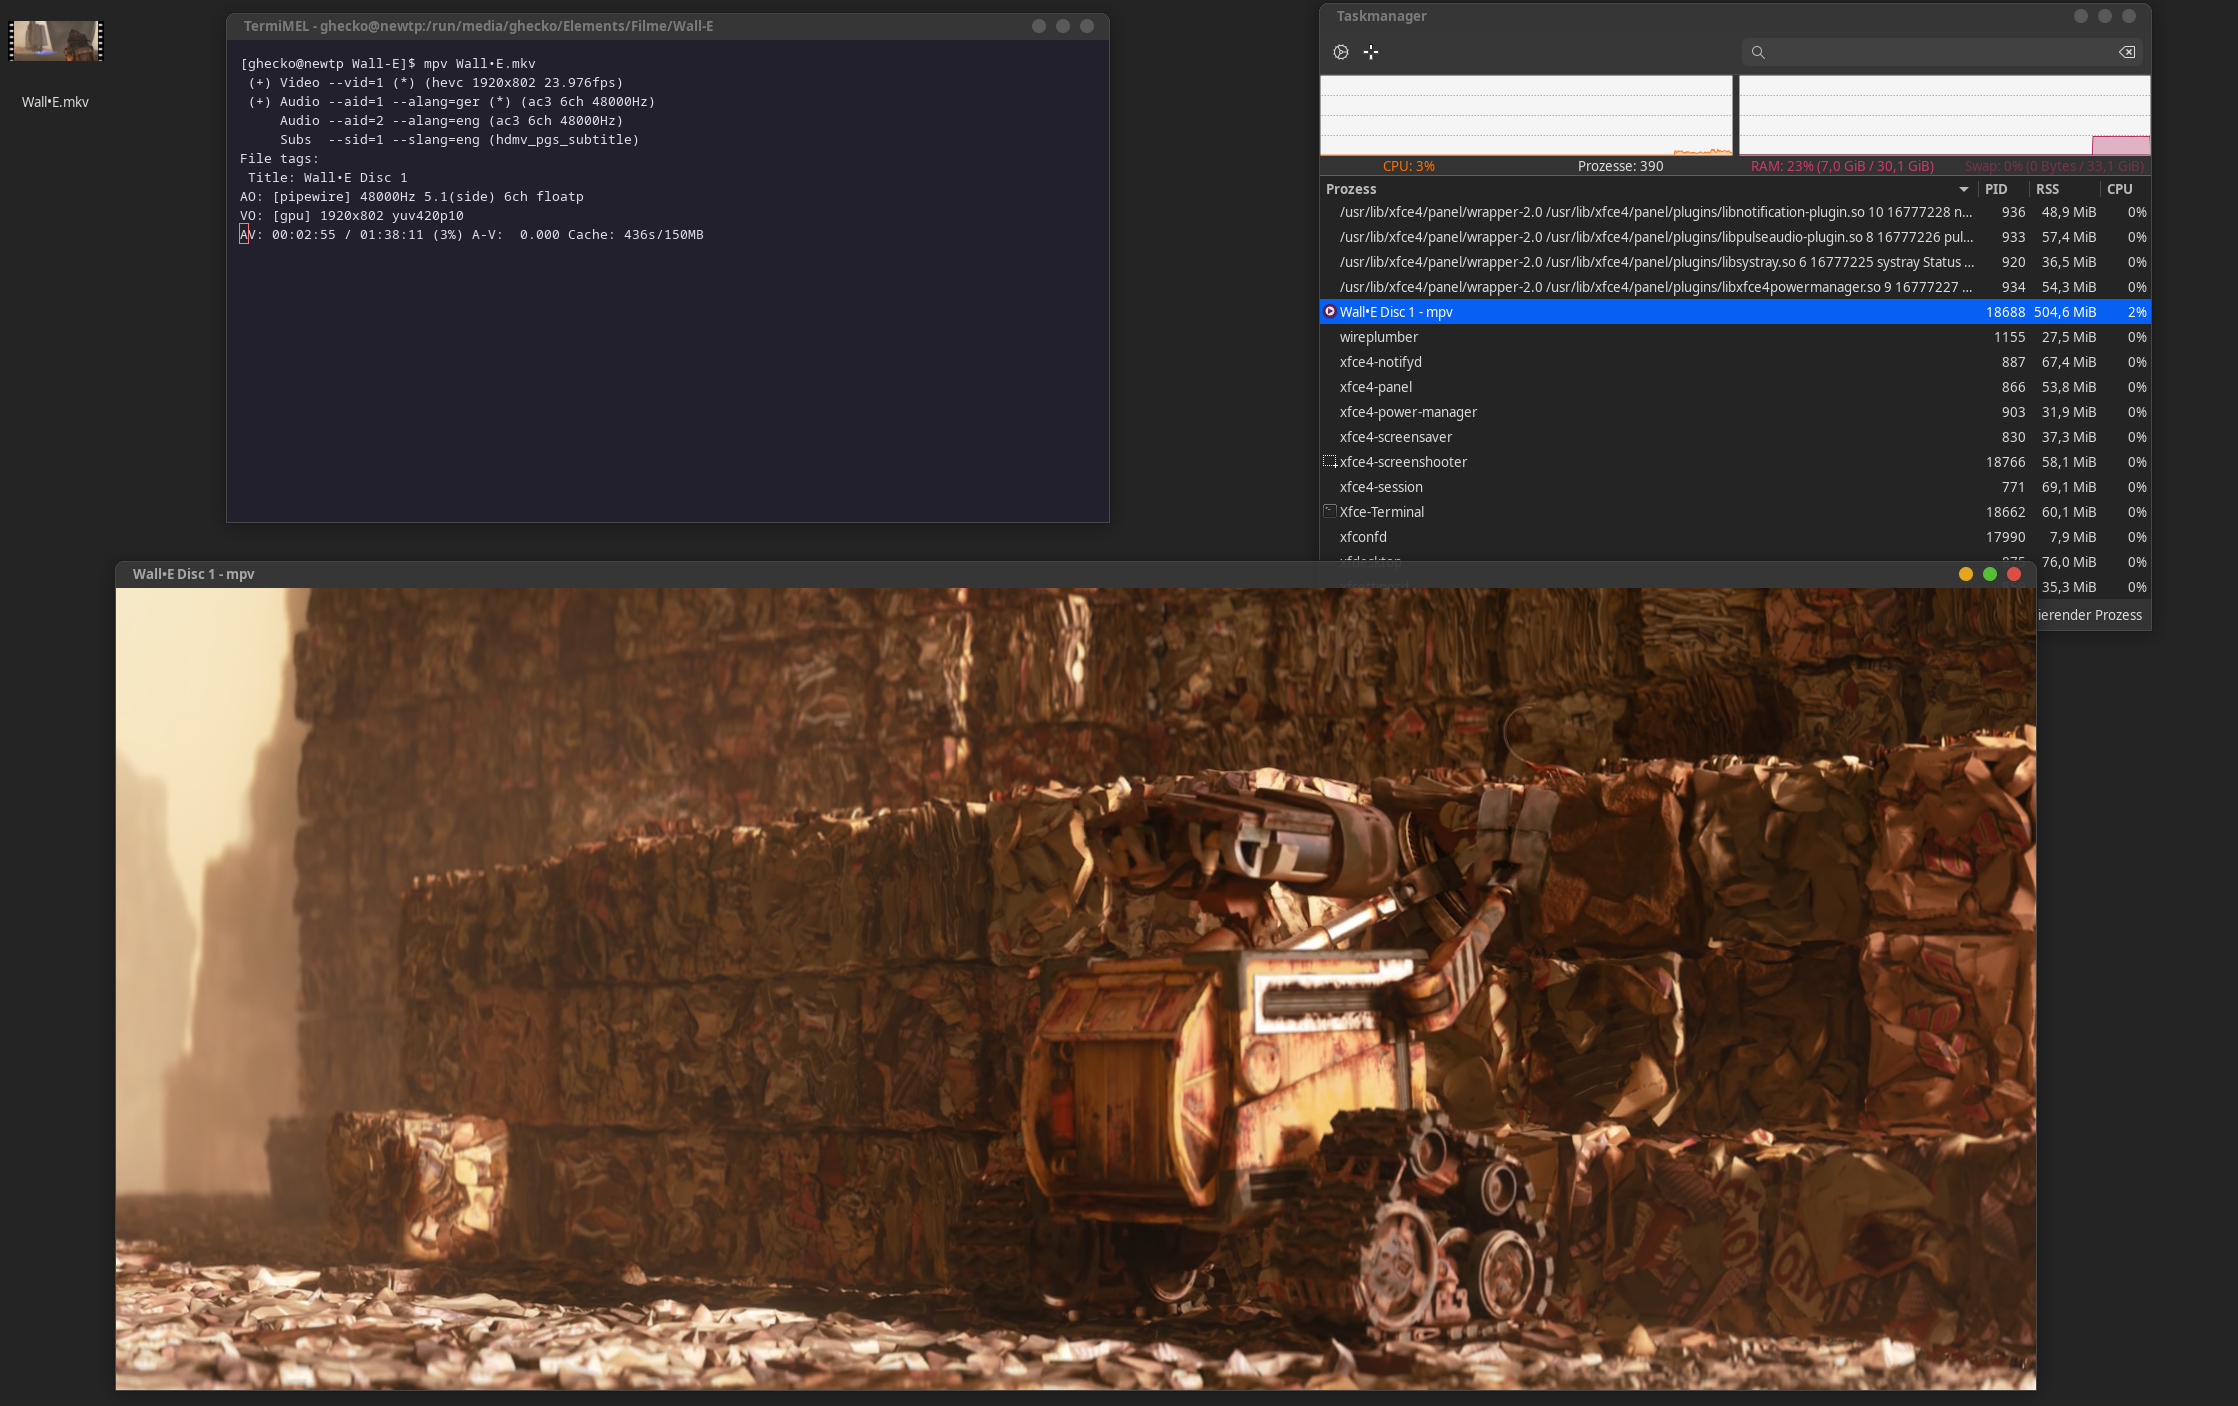Click the Xfce-Terminal process icon
Viewport: 2238px width, 1406px height.
tap(1330, 511)
